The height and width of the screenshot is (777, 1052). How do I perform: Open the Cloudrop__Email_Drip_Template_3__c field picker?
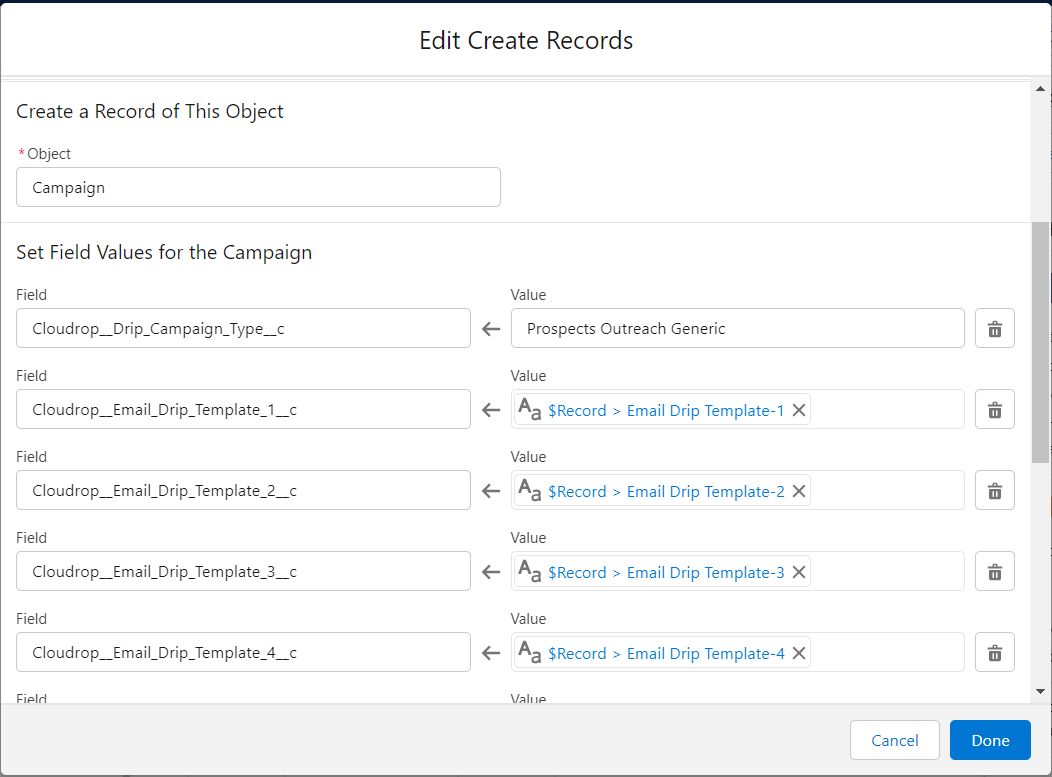click(243, 572)
